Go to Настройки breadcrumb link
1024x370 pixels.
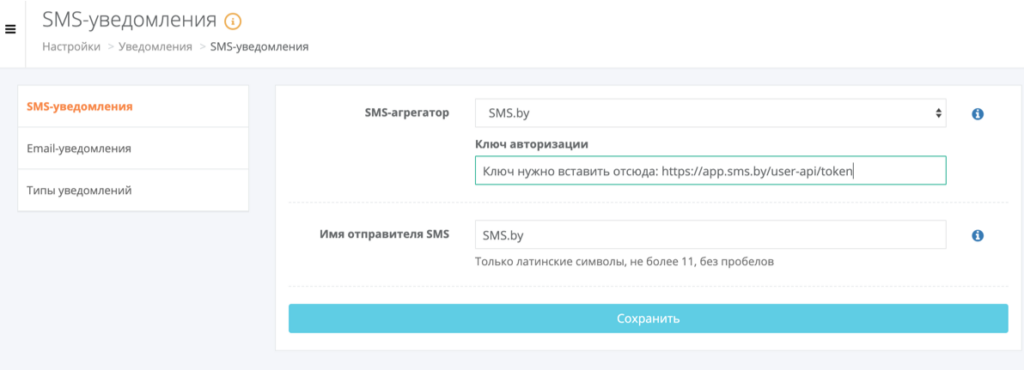72,47
